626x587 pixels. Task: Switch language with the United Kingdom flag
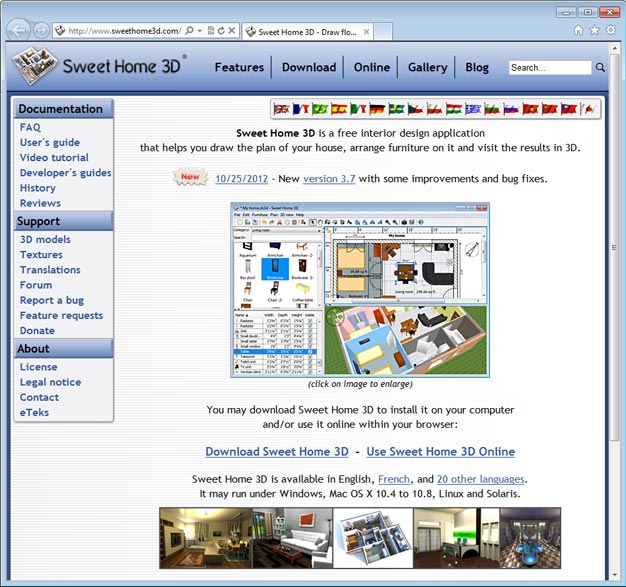(281, 109)
